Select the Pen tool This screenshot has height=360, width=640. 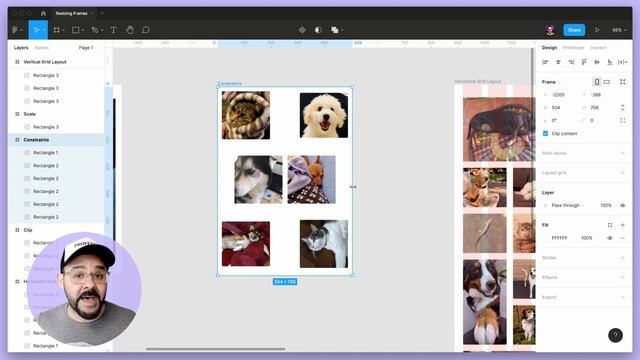(x=95, y=30)
